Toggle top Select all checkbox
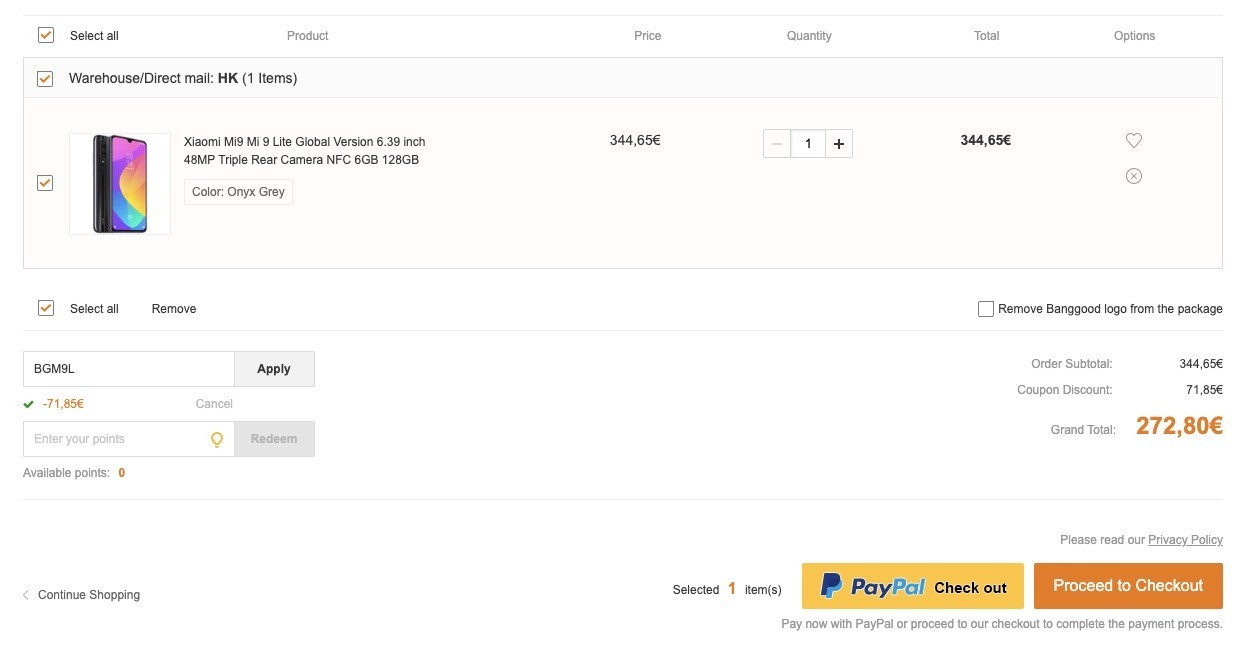This screenshot has width=1245, height=660. [x=45, y=35]
